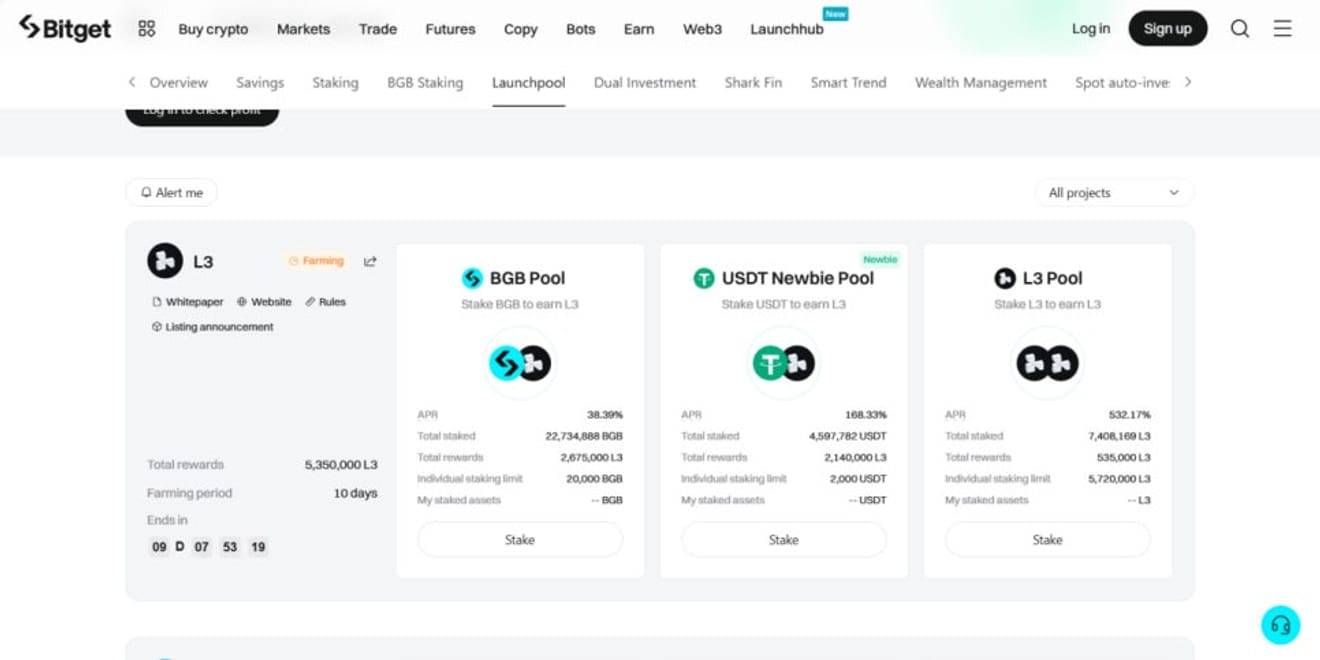
Task: Switch to the Spot auto-invest tab
Action: [1122, 83]
